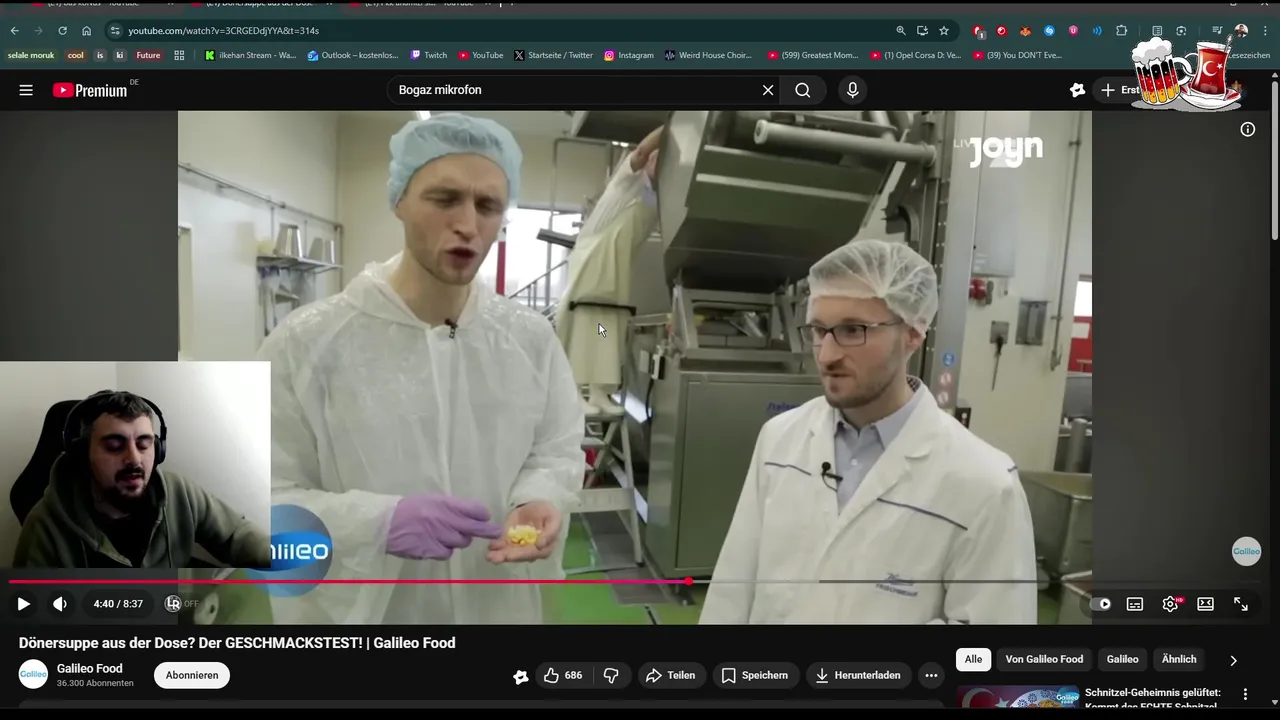Open the player settings gear

point(1170,604)
